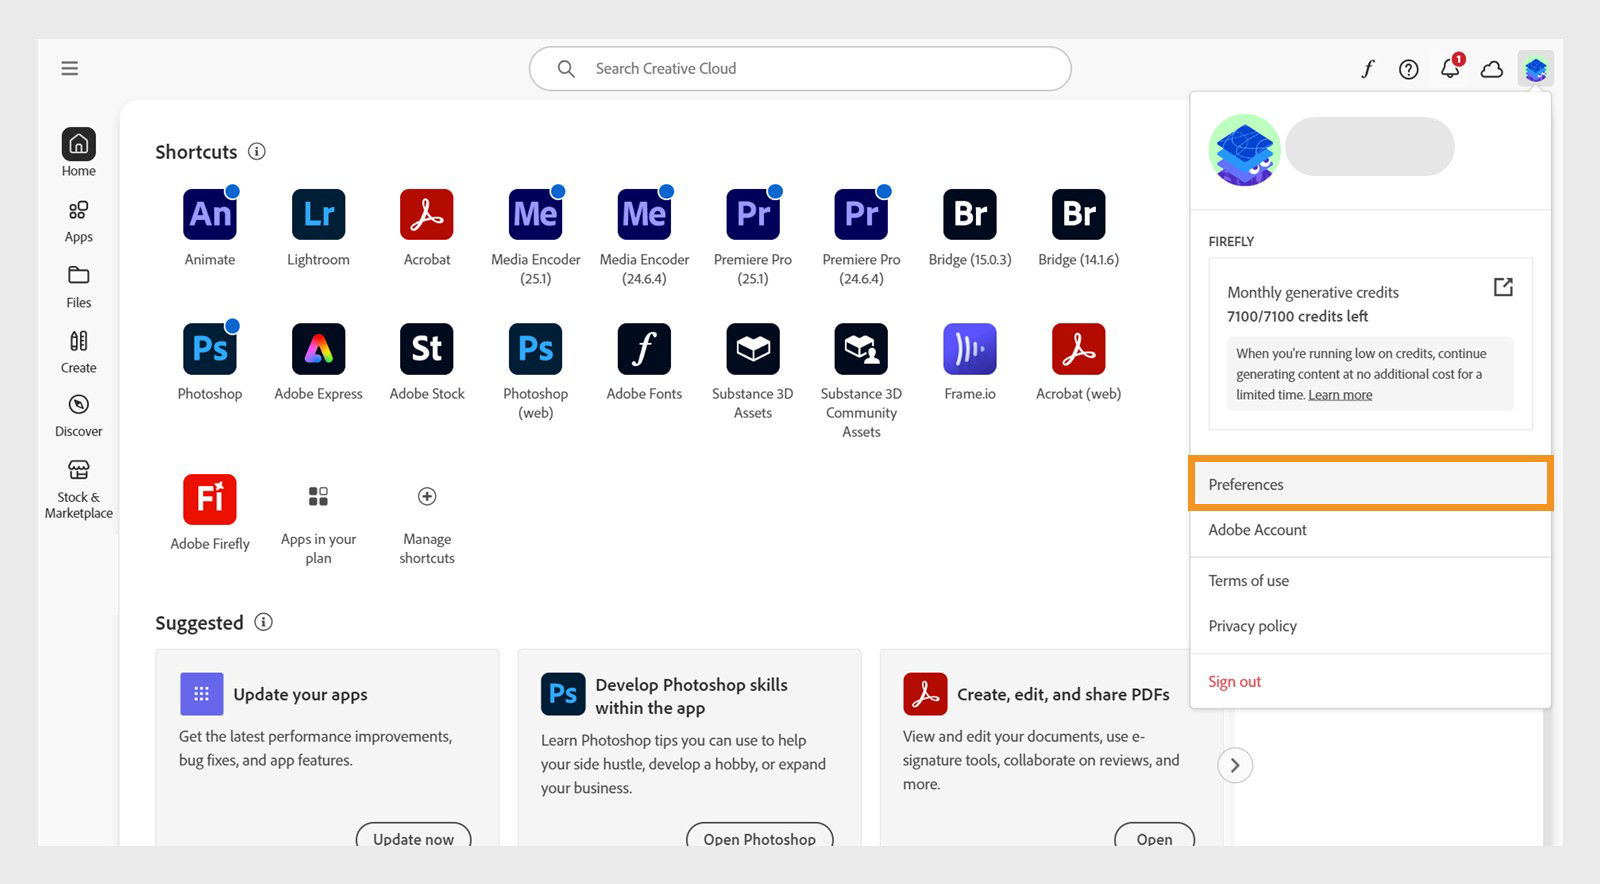Open Files in sidebar
This screenshot has width=1600, height=884.
(x=79, y=287)
